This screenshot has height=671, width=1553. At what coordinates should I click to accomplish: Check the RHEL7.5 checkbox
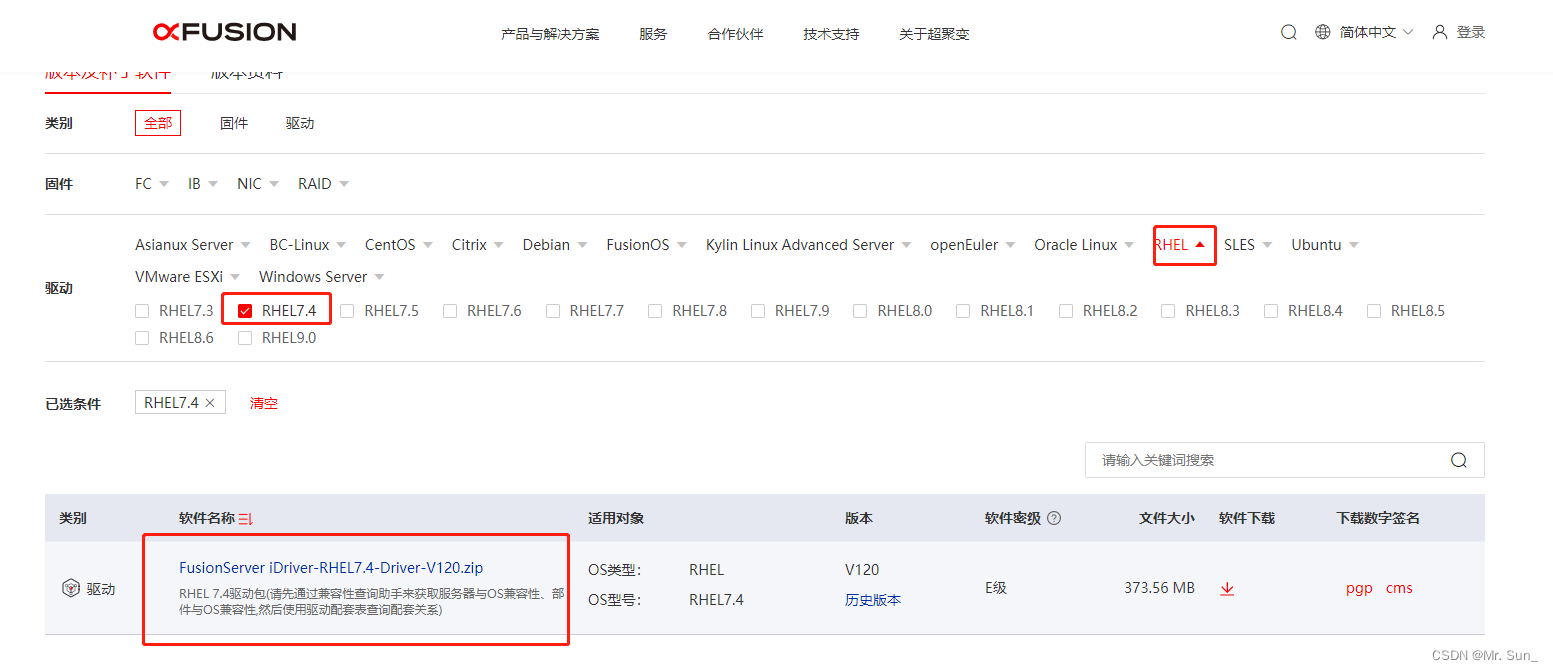coord(347,311)
